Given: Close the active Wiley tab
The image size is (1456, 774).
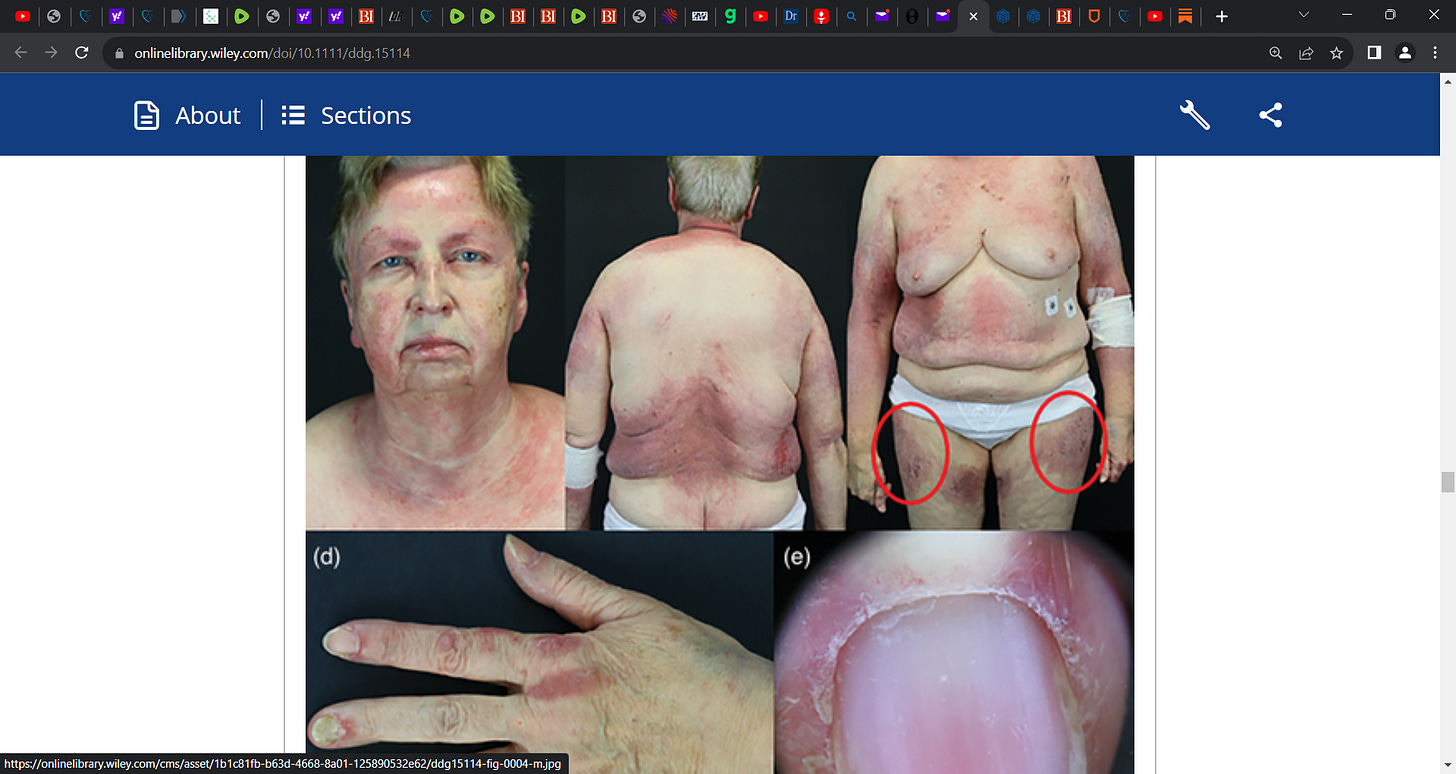Looking at the screenshot, I should point(973,16).
